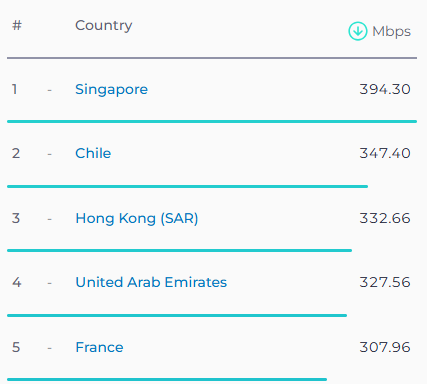Click the teal bar under United Arab Emirates
The height and width of the screenshot is (384, 427).
pos(177,315)
